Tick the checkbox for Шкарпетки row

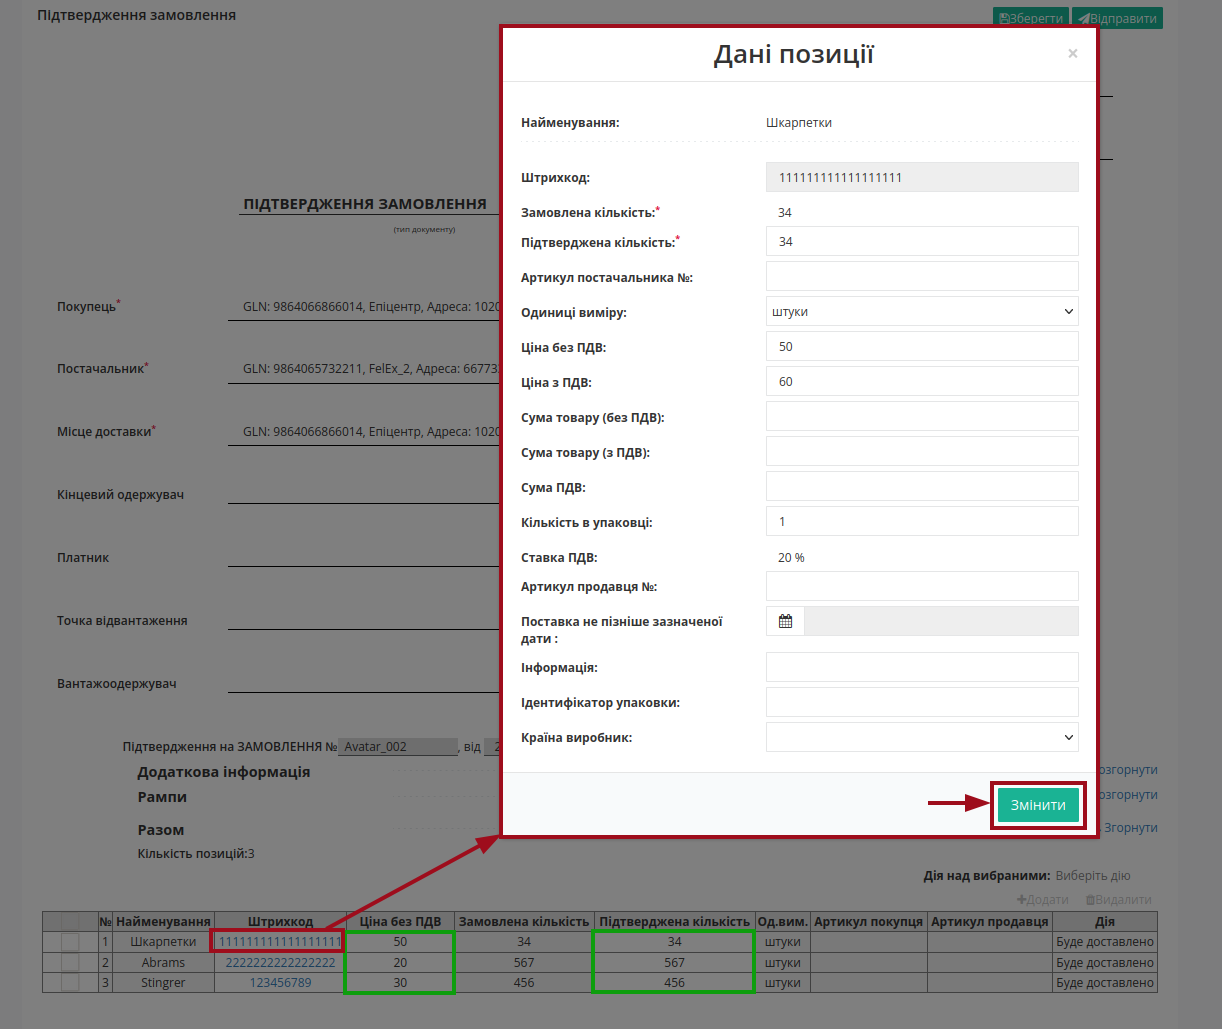pos(70,942)
